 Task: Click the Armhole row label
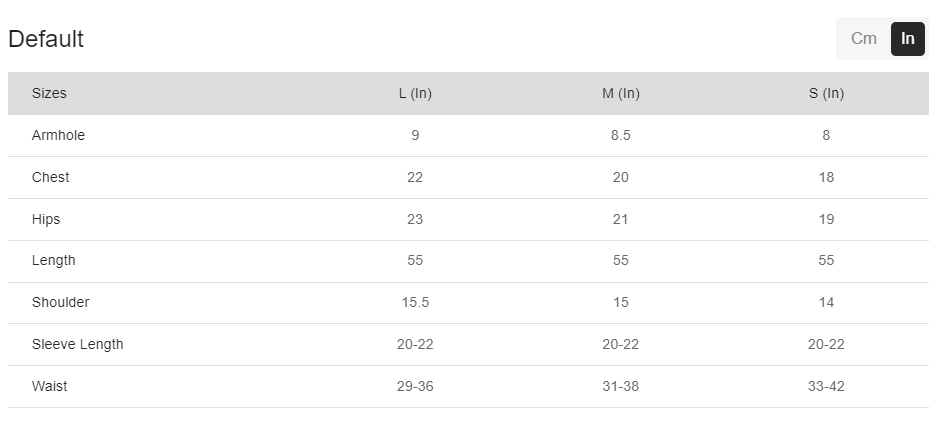[58, 135]
